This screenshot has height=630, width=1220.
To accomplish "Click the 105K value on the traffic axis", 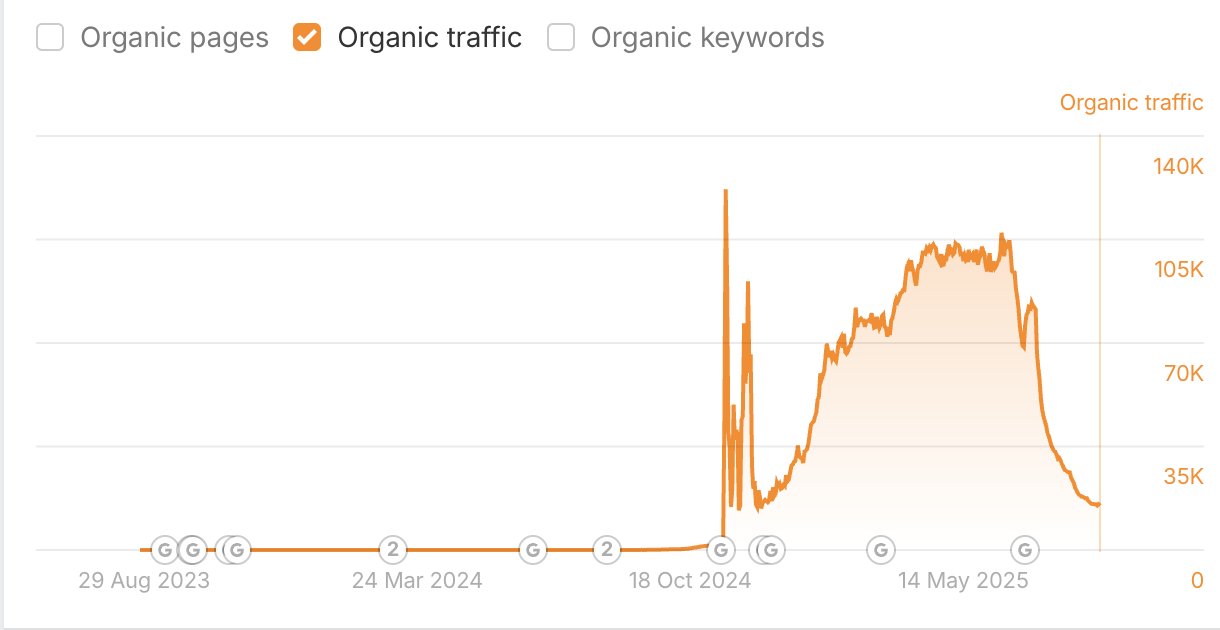I will pos(1178,270).
